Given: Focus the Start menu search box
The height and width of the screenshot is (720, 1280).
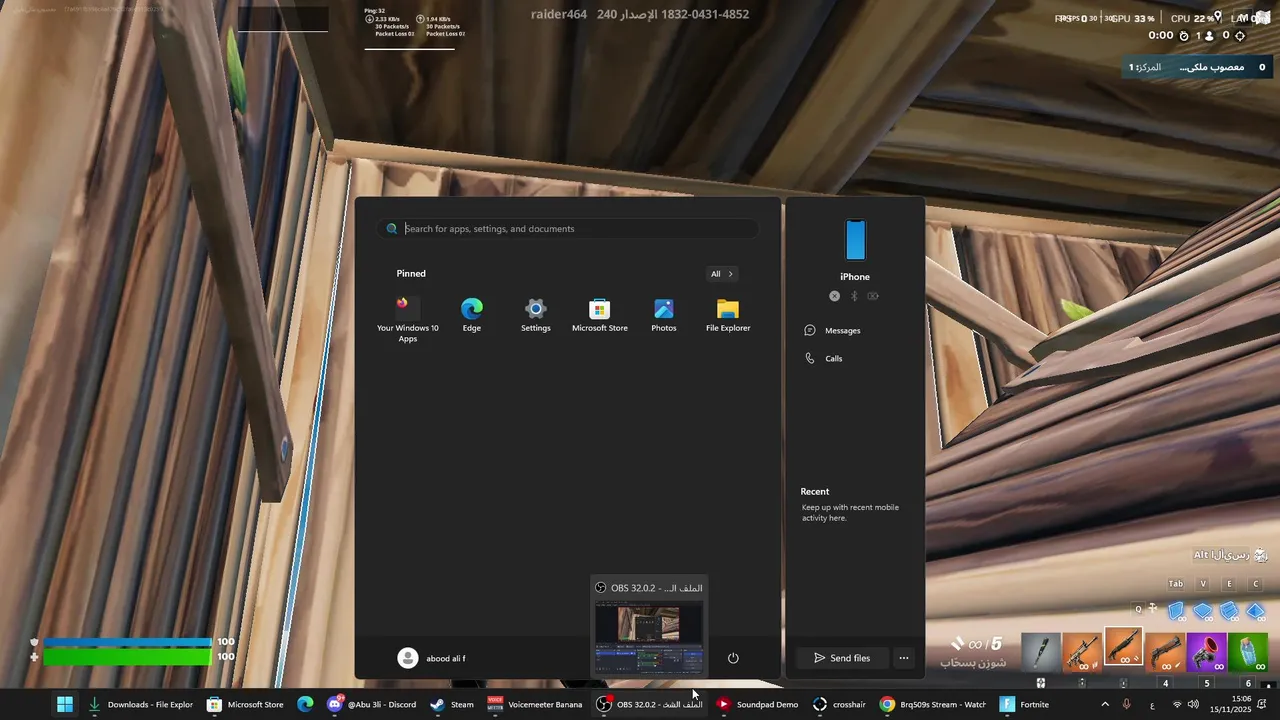Looking at the screenshot, I should click(568, 229).
